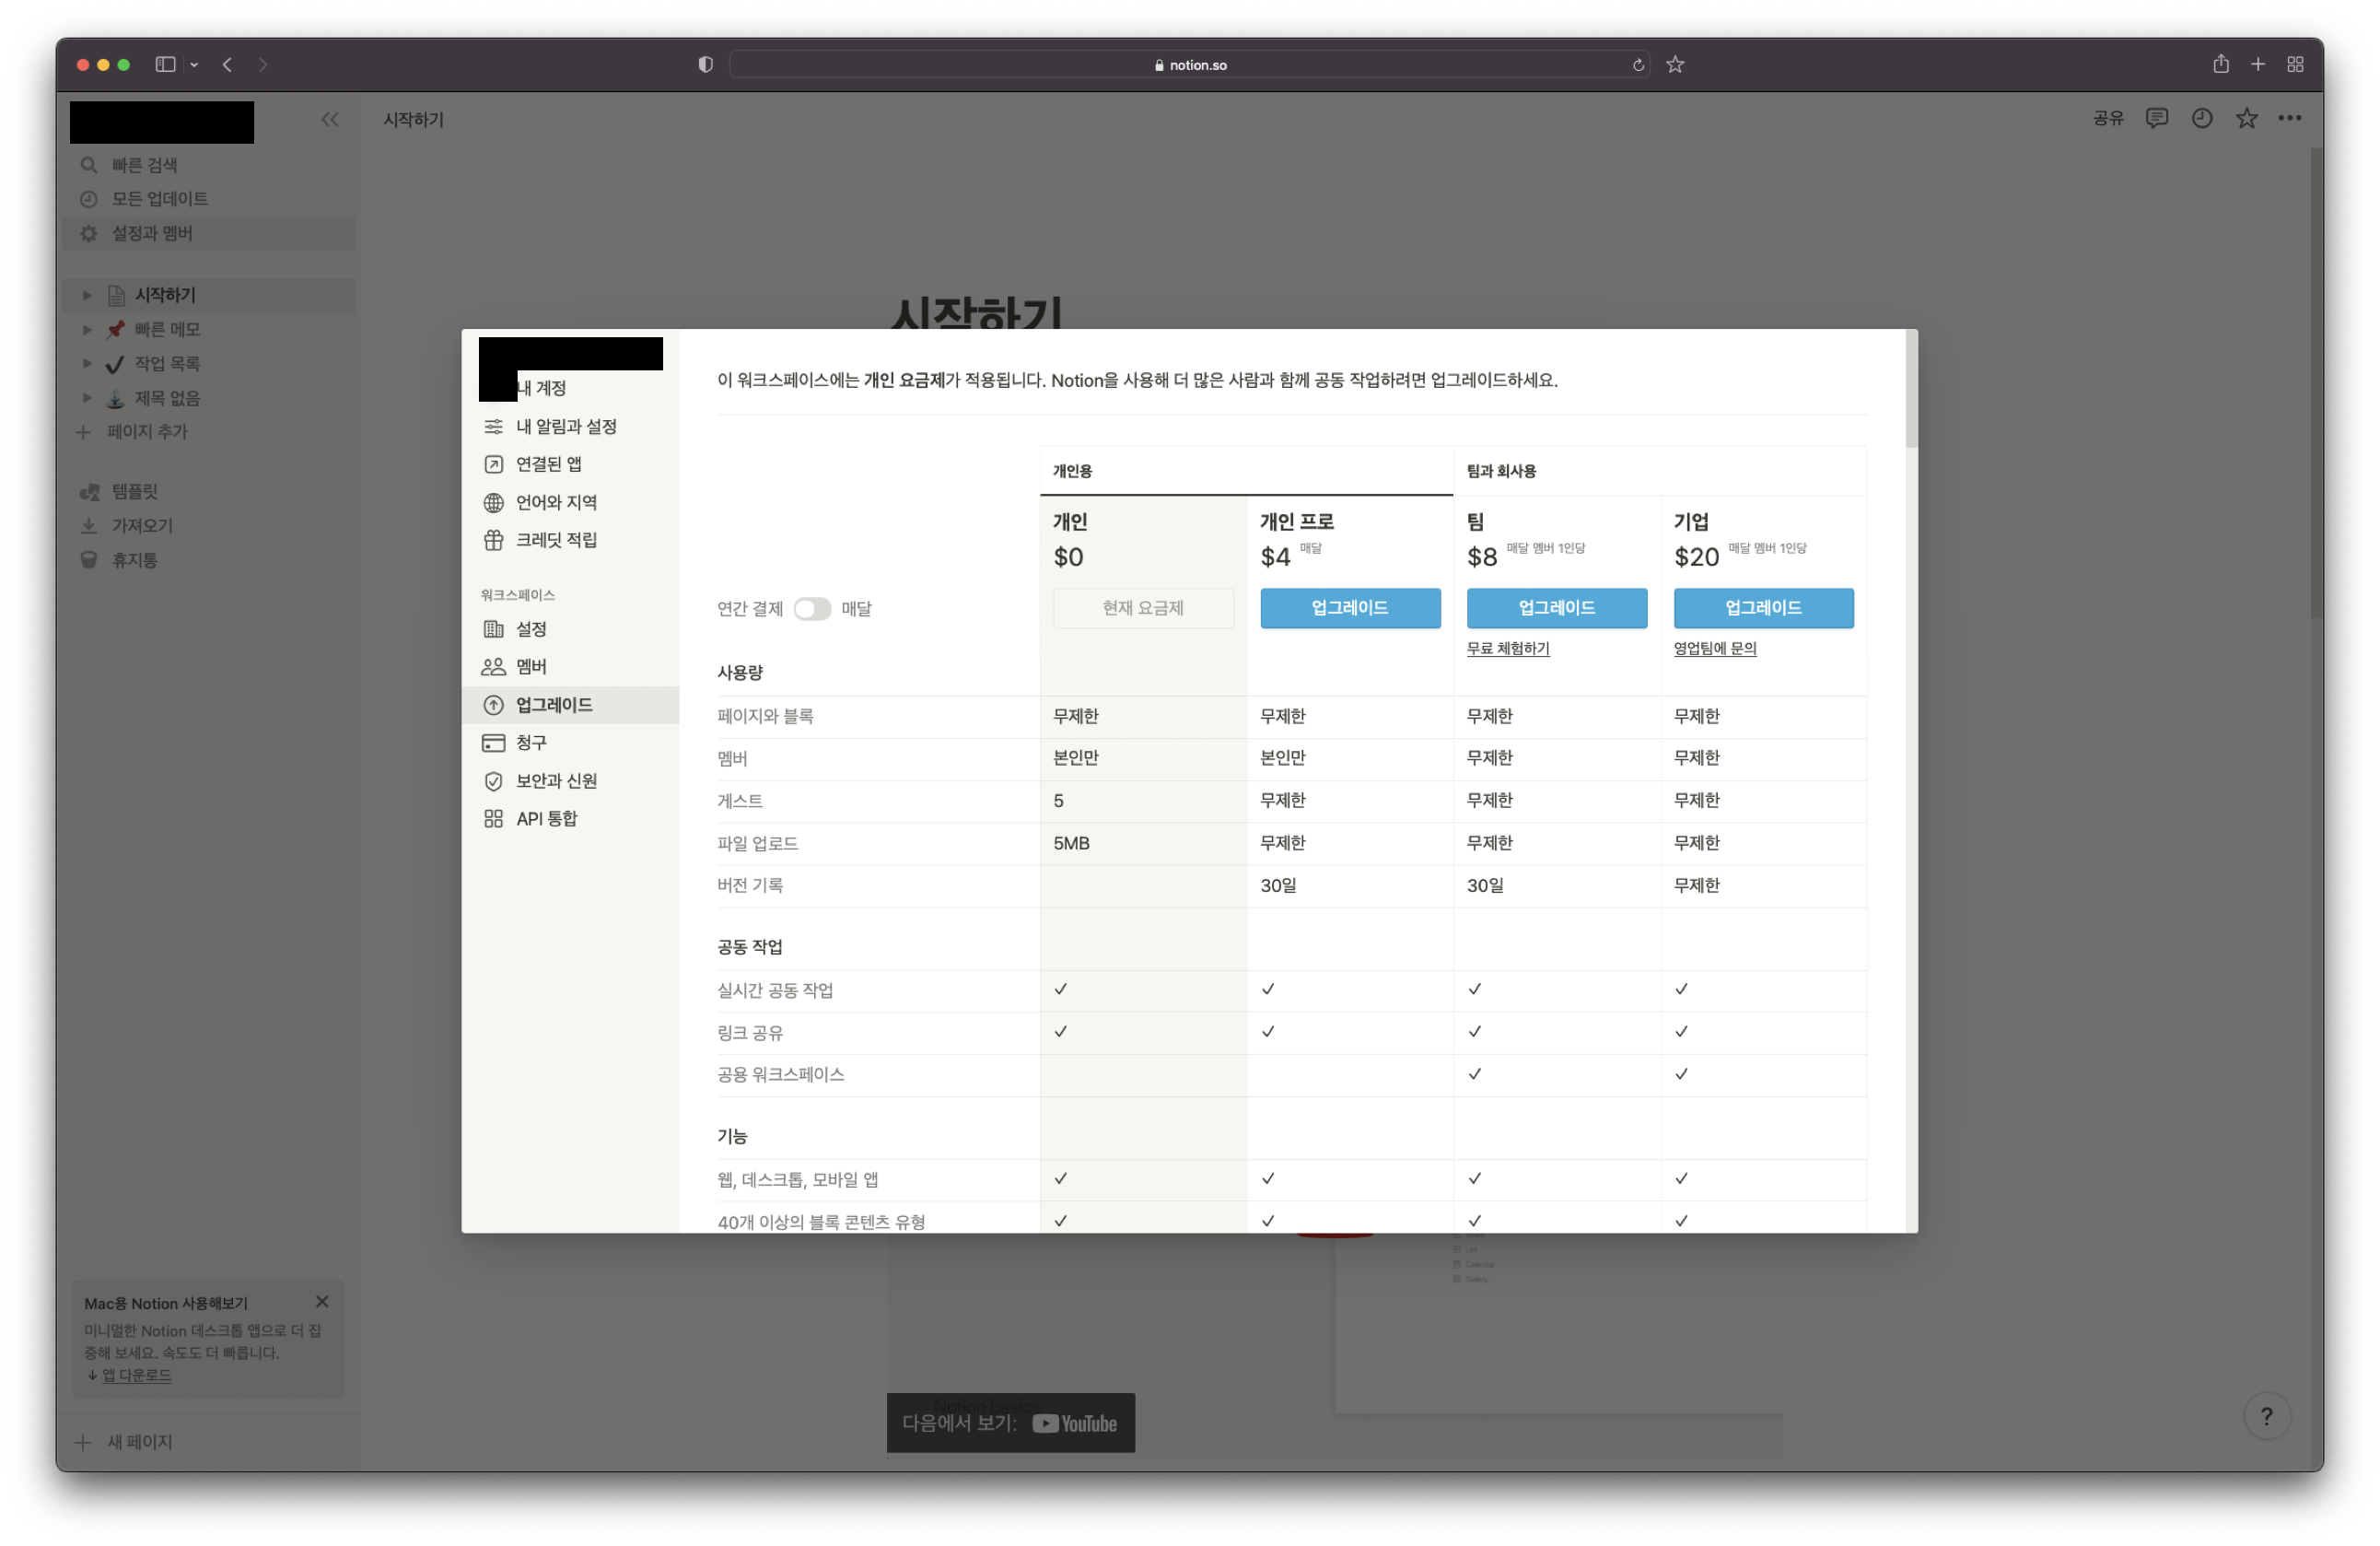The width and height of the screenshot is (2380, 1546).
Task: Reload the page with the refresh icon
Action: point(1638,65)
